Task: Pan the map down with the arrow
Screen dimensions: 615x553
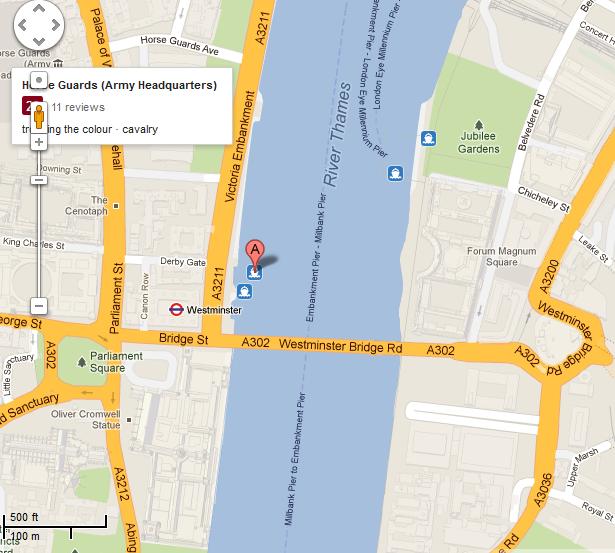Action: [x=39, y=42]
